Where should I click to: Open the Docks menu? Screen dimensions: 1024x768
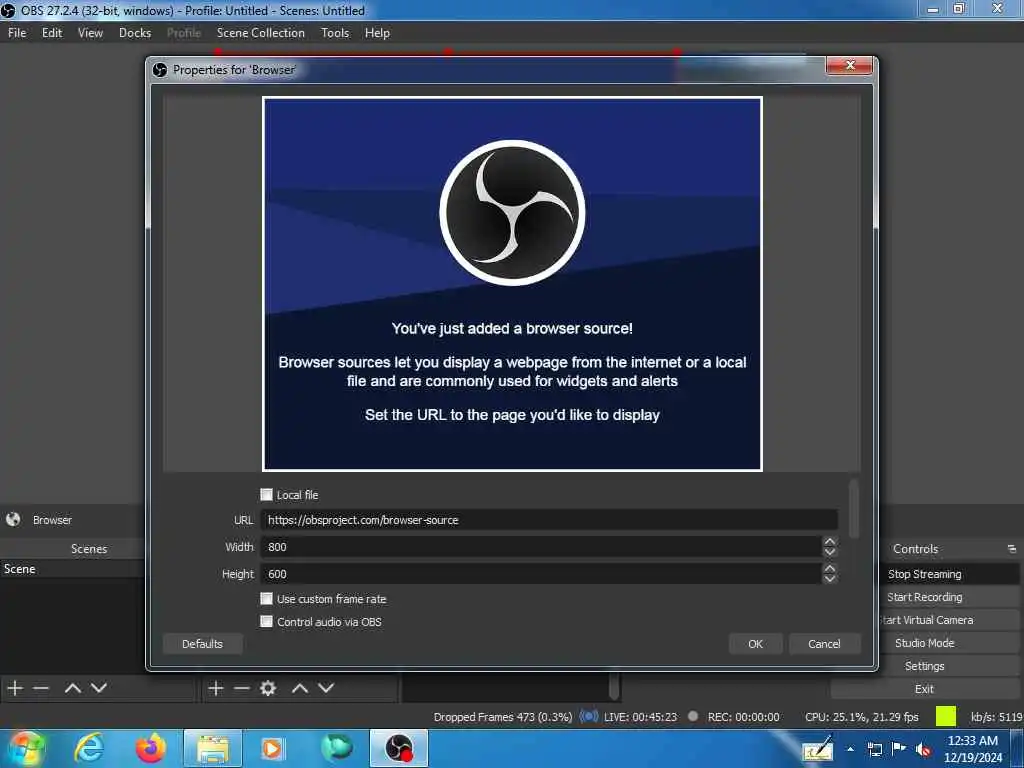135,33
